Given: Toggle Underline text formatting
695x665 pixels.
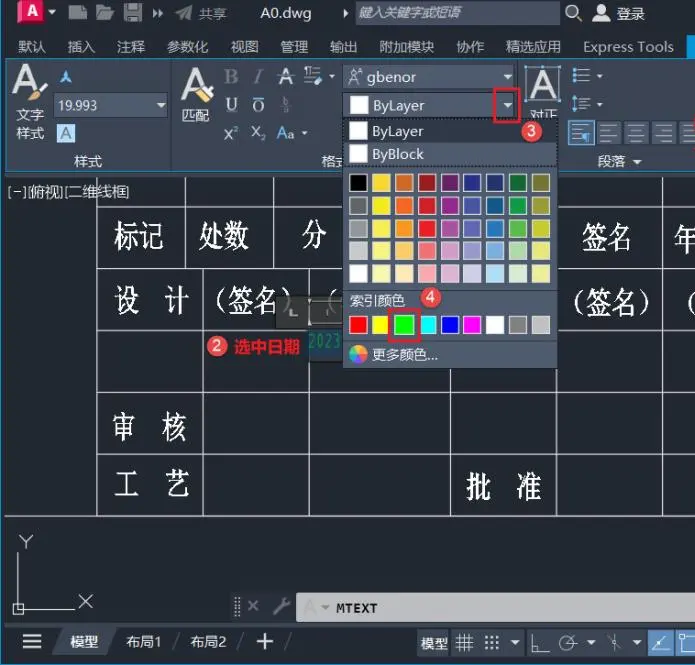Looking at the screenshot, I should [x=231, y=105].
